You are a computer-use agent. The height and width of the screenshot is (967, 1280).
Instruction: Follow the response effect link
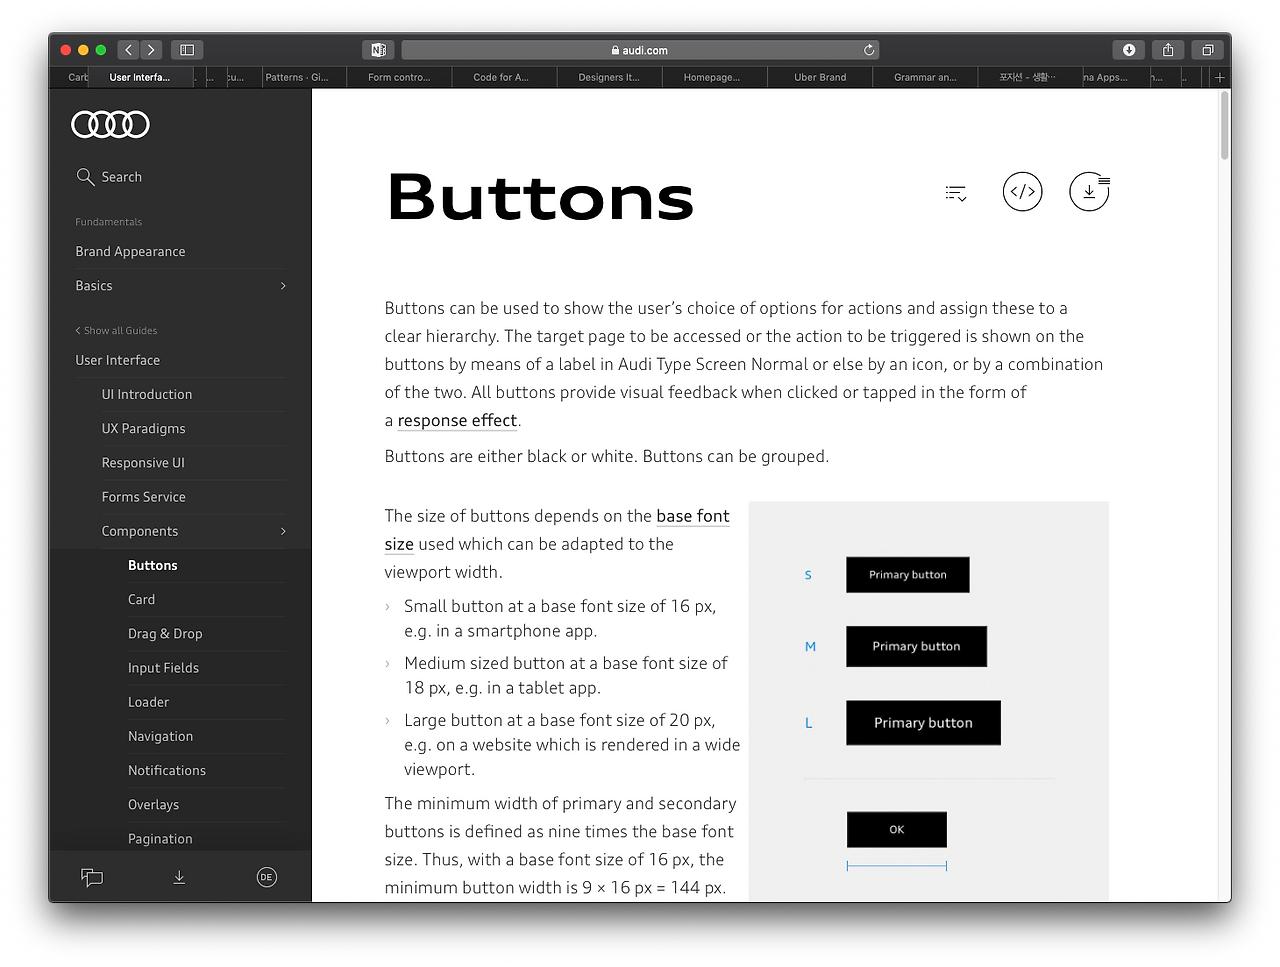tap(457, 421)
